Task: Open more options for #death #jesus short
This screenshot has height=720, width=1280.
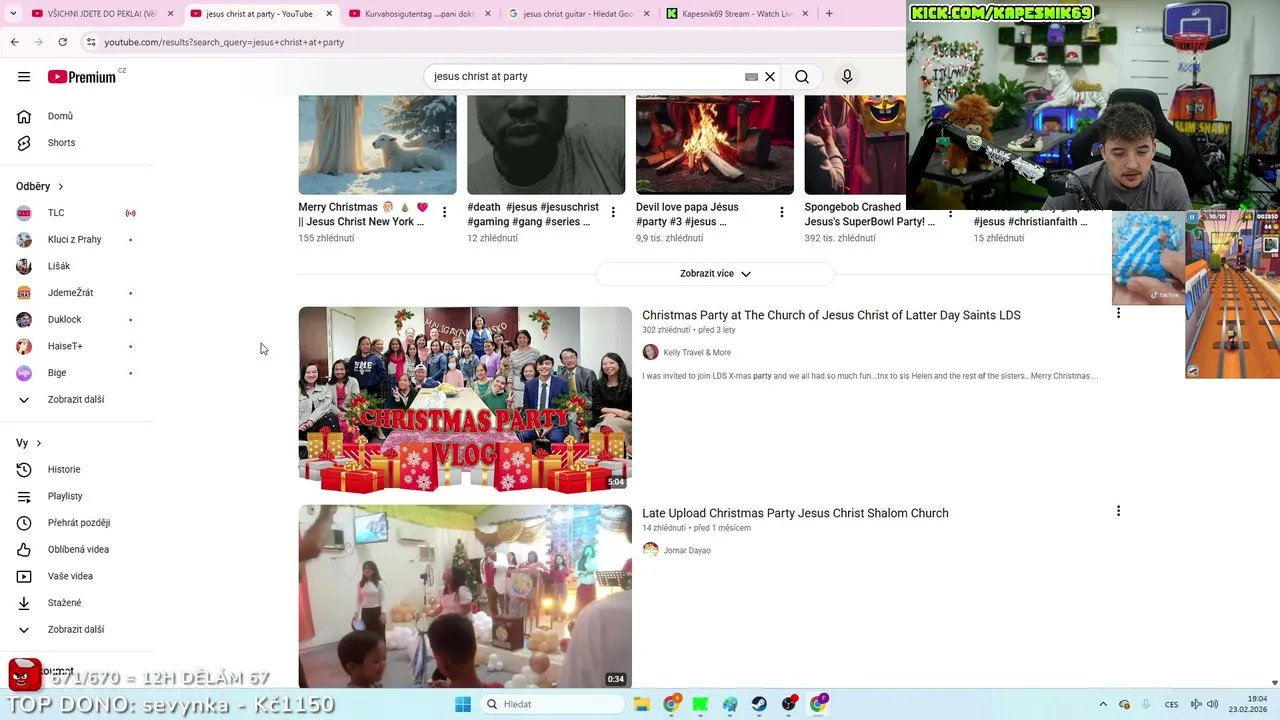Action: (x=613, y=212)
